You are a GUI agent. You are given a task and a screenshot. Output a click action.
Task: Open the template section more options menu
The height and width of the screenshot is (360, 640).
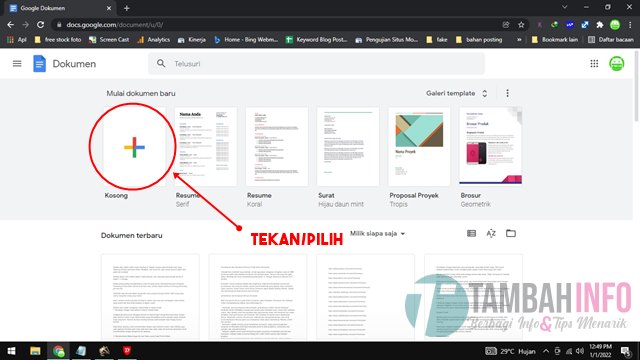507,93
